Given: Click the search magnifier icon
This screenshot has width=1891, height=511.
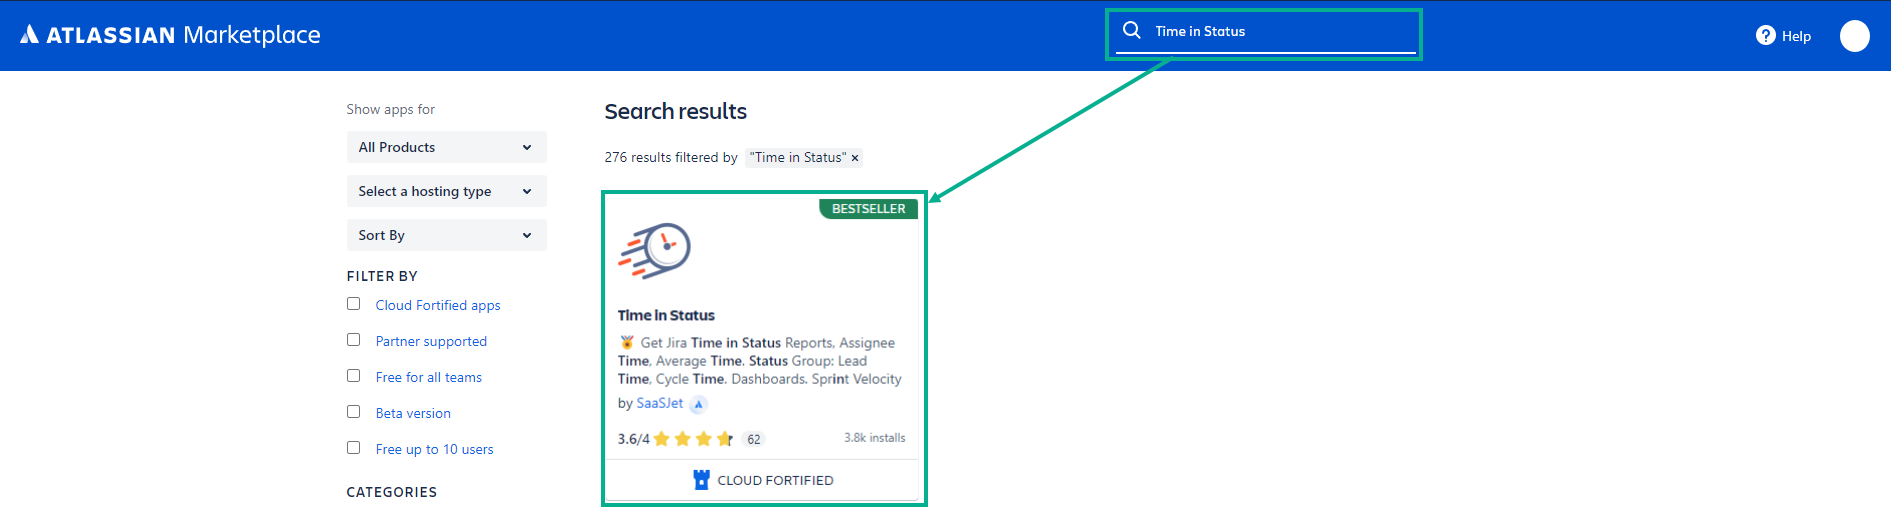Looking at the screenshot, I should pos(1132,30).
